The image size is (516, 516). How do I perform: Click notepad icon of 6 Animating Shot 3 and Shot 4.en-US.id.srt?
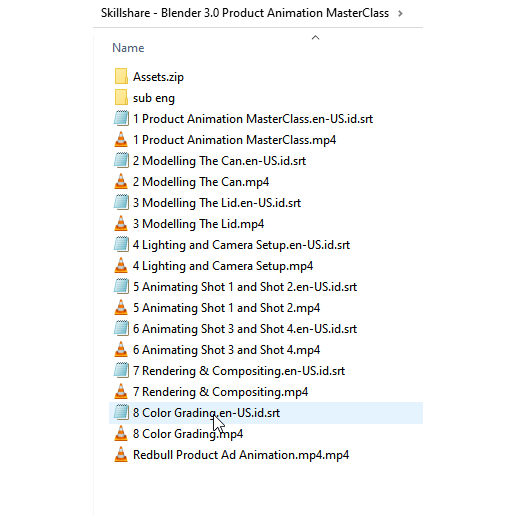click(x=121, y=329)
